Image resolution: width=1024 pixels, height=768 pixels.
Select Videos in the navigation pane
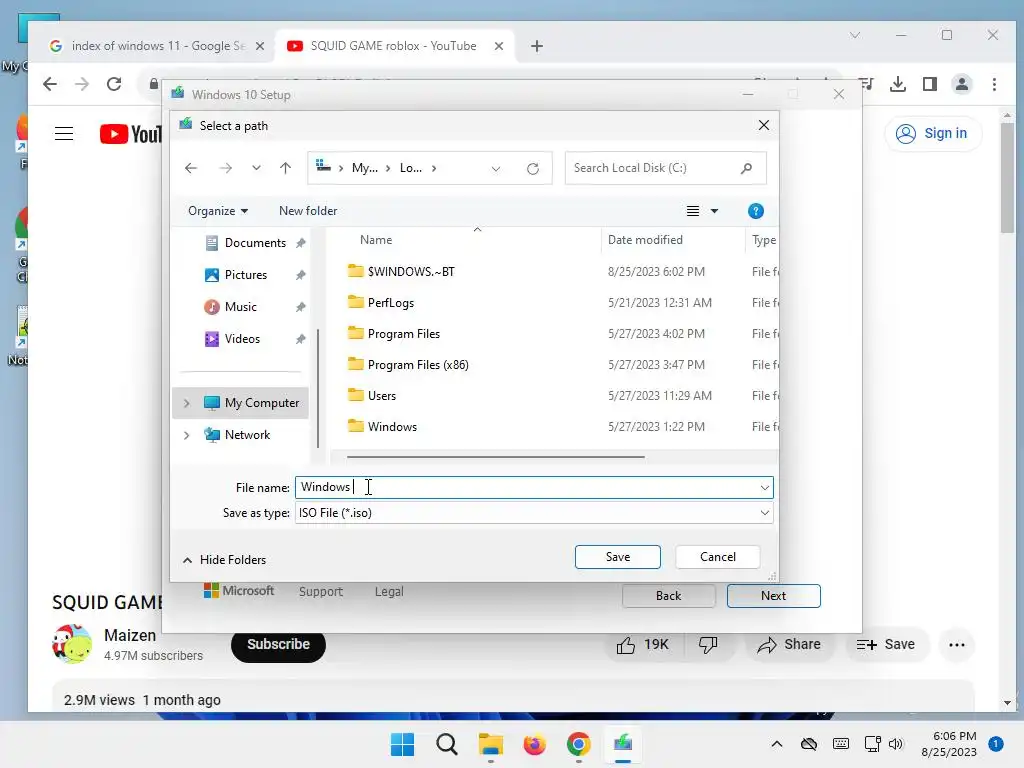[x=242, y=339]
